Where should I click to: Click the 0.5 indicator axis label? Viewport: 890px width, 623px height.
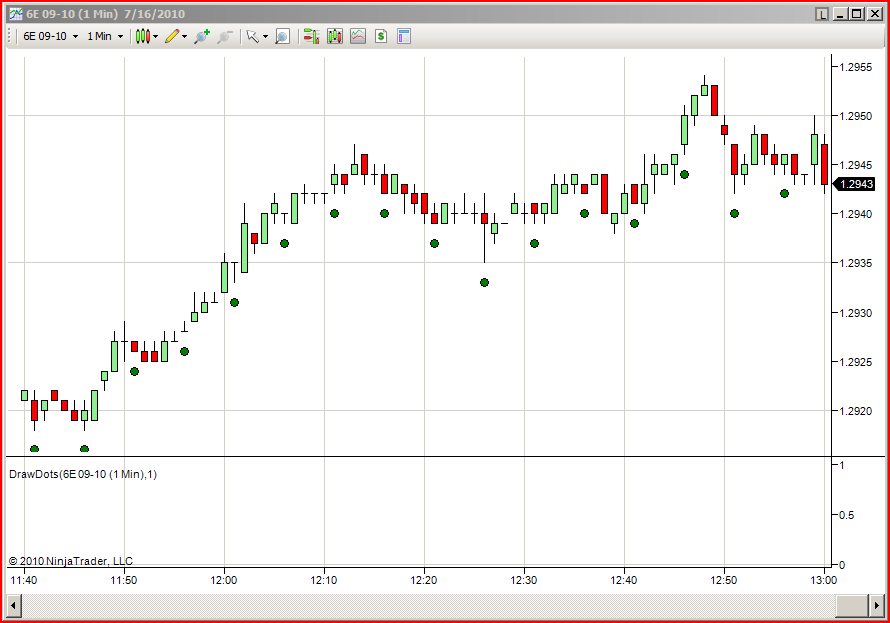(x=846, y=515)
